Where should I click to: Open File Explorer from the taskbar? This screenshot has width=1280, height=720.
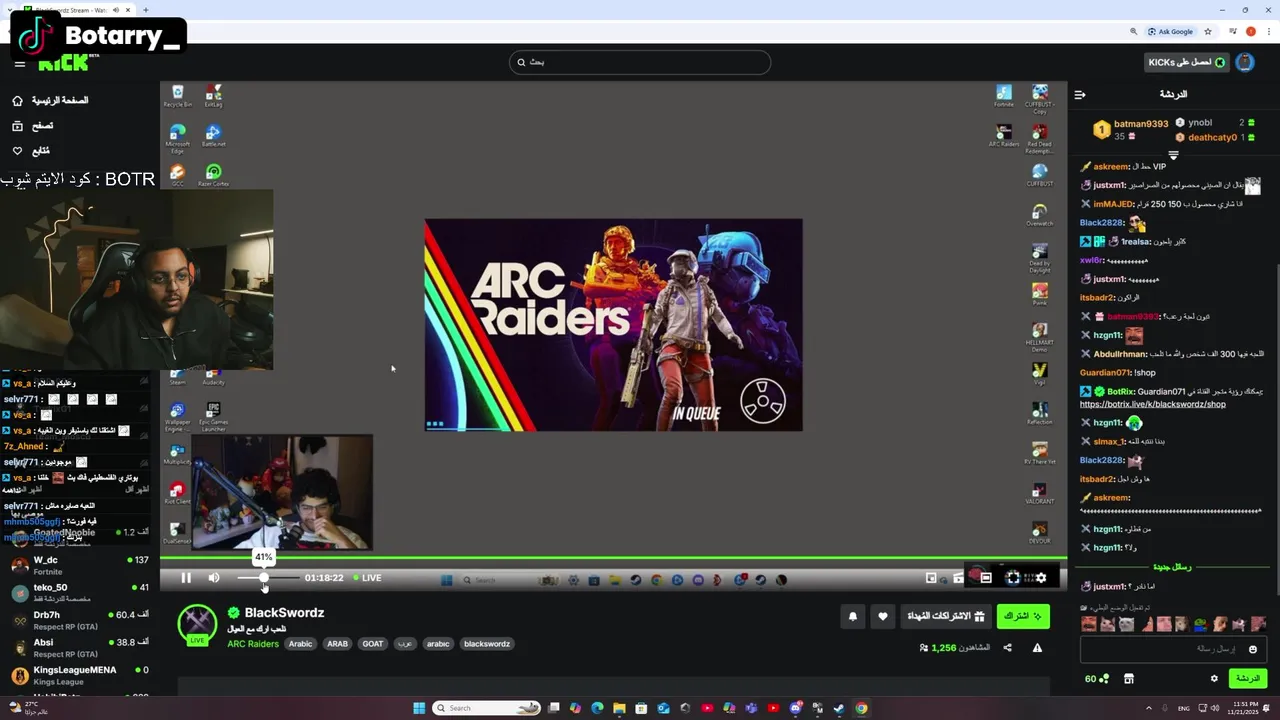[x=619, y=708]
